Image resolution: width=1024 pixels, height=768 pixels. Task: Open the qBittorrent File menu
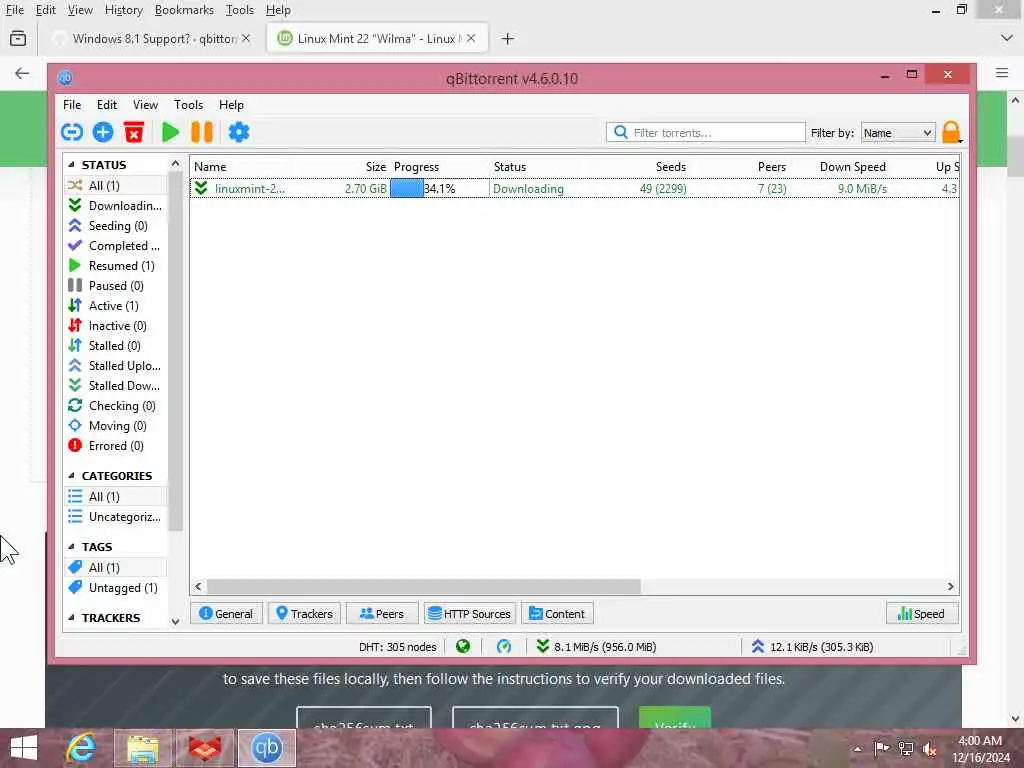(72, 105)
